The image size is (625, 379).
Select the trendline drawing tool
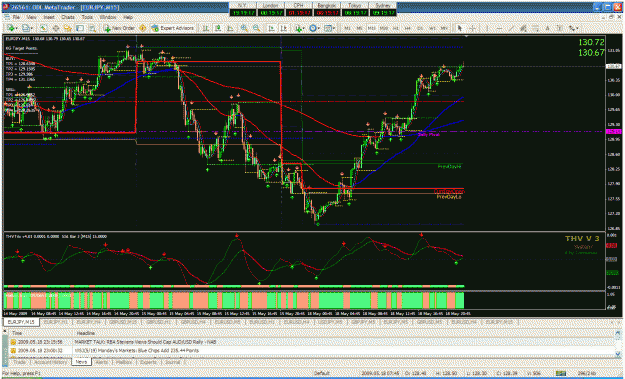(511, 28)
